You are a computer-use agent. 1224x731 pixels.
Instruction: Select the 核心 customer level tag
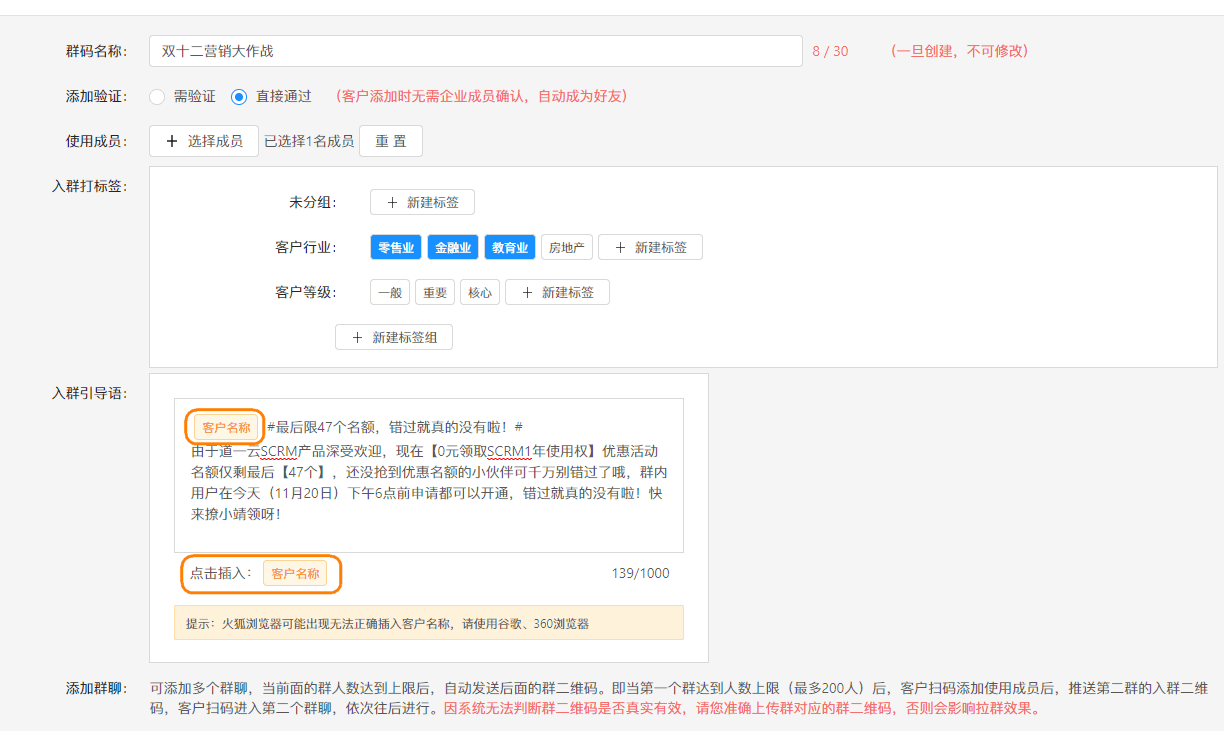point(479,292)
